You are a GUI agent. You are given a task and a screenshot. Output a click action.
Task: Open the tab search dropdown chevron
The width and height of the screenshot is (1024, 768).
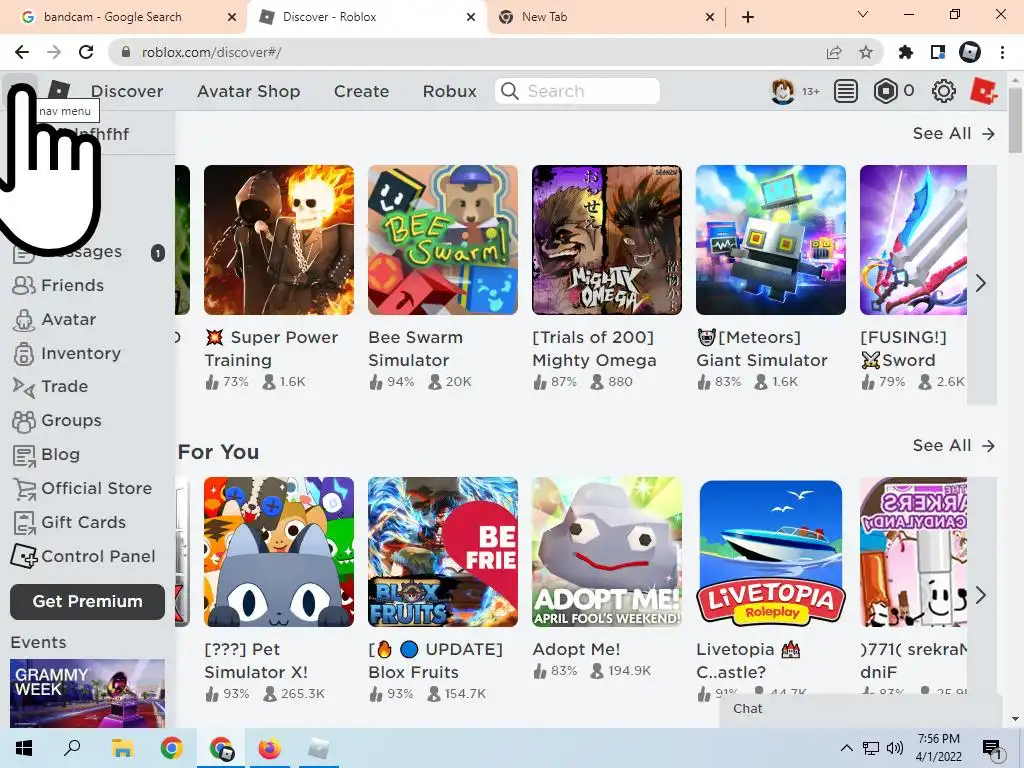pos(863,14)
